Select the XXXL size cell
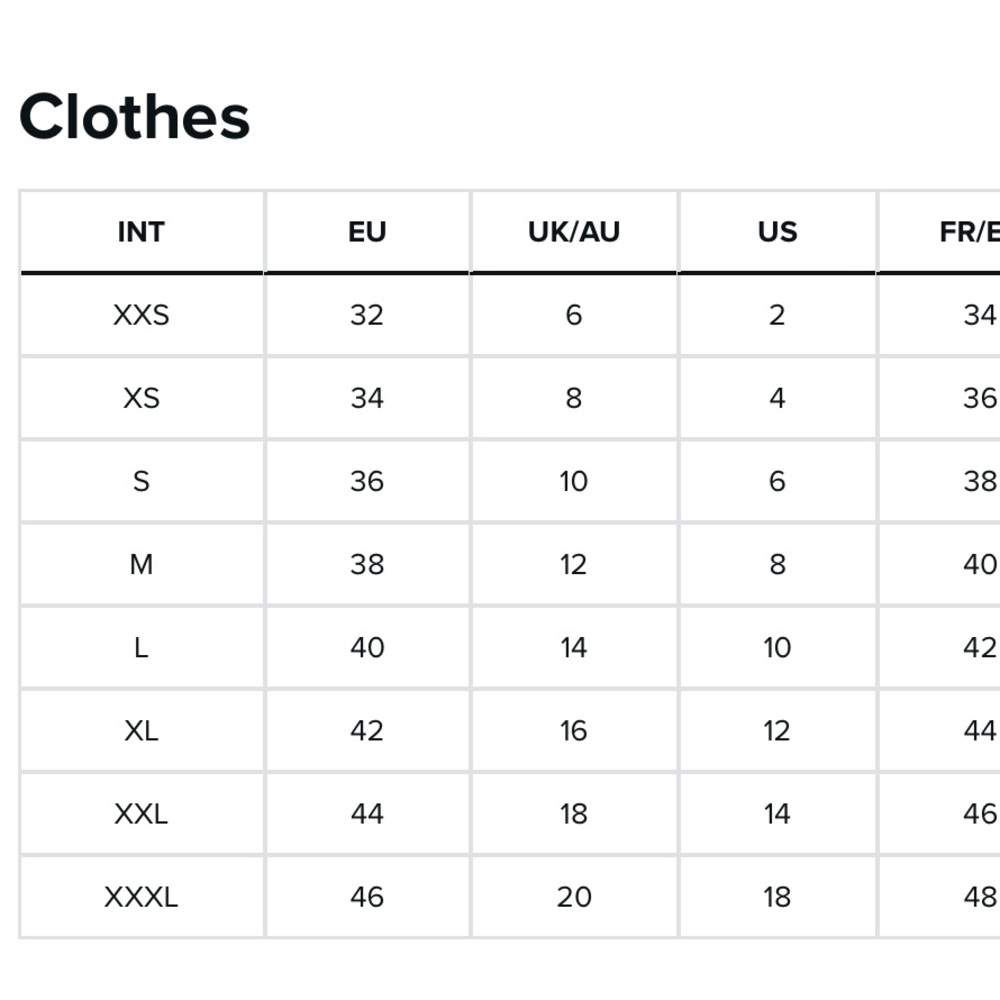Viewport: 1000px width, 1000px height. click(x=141, y=896)
